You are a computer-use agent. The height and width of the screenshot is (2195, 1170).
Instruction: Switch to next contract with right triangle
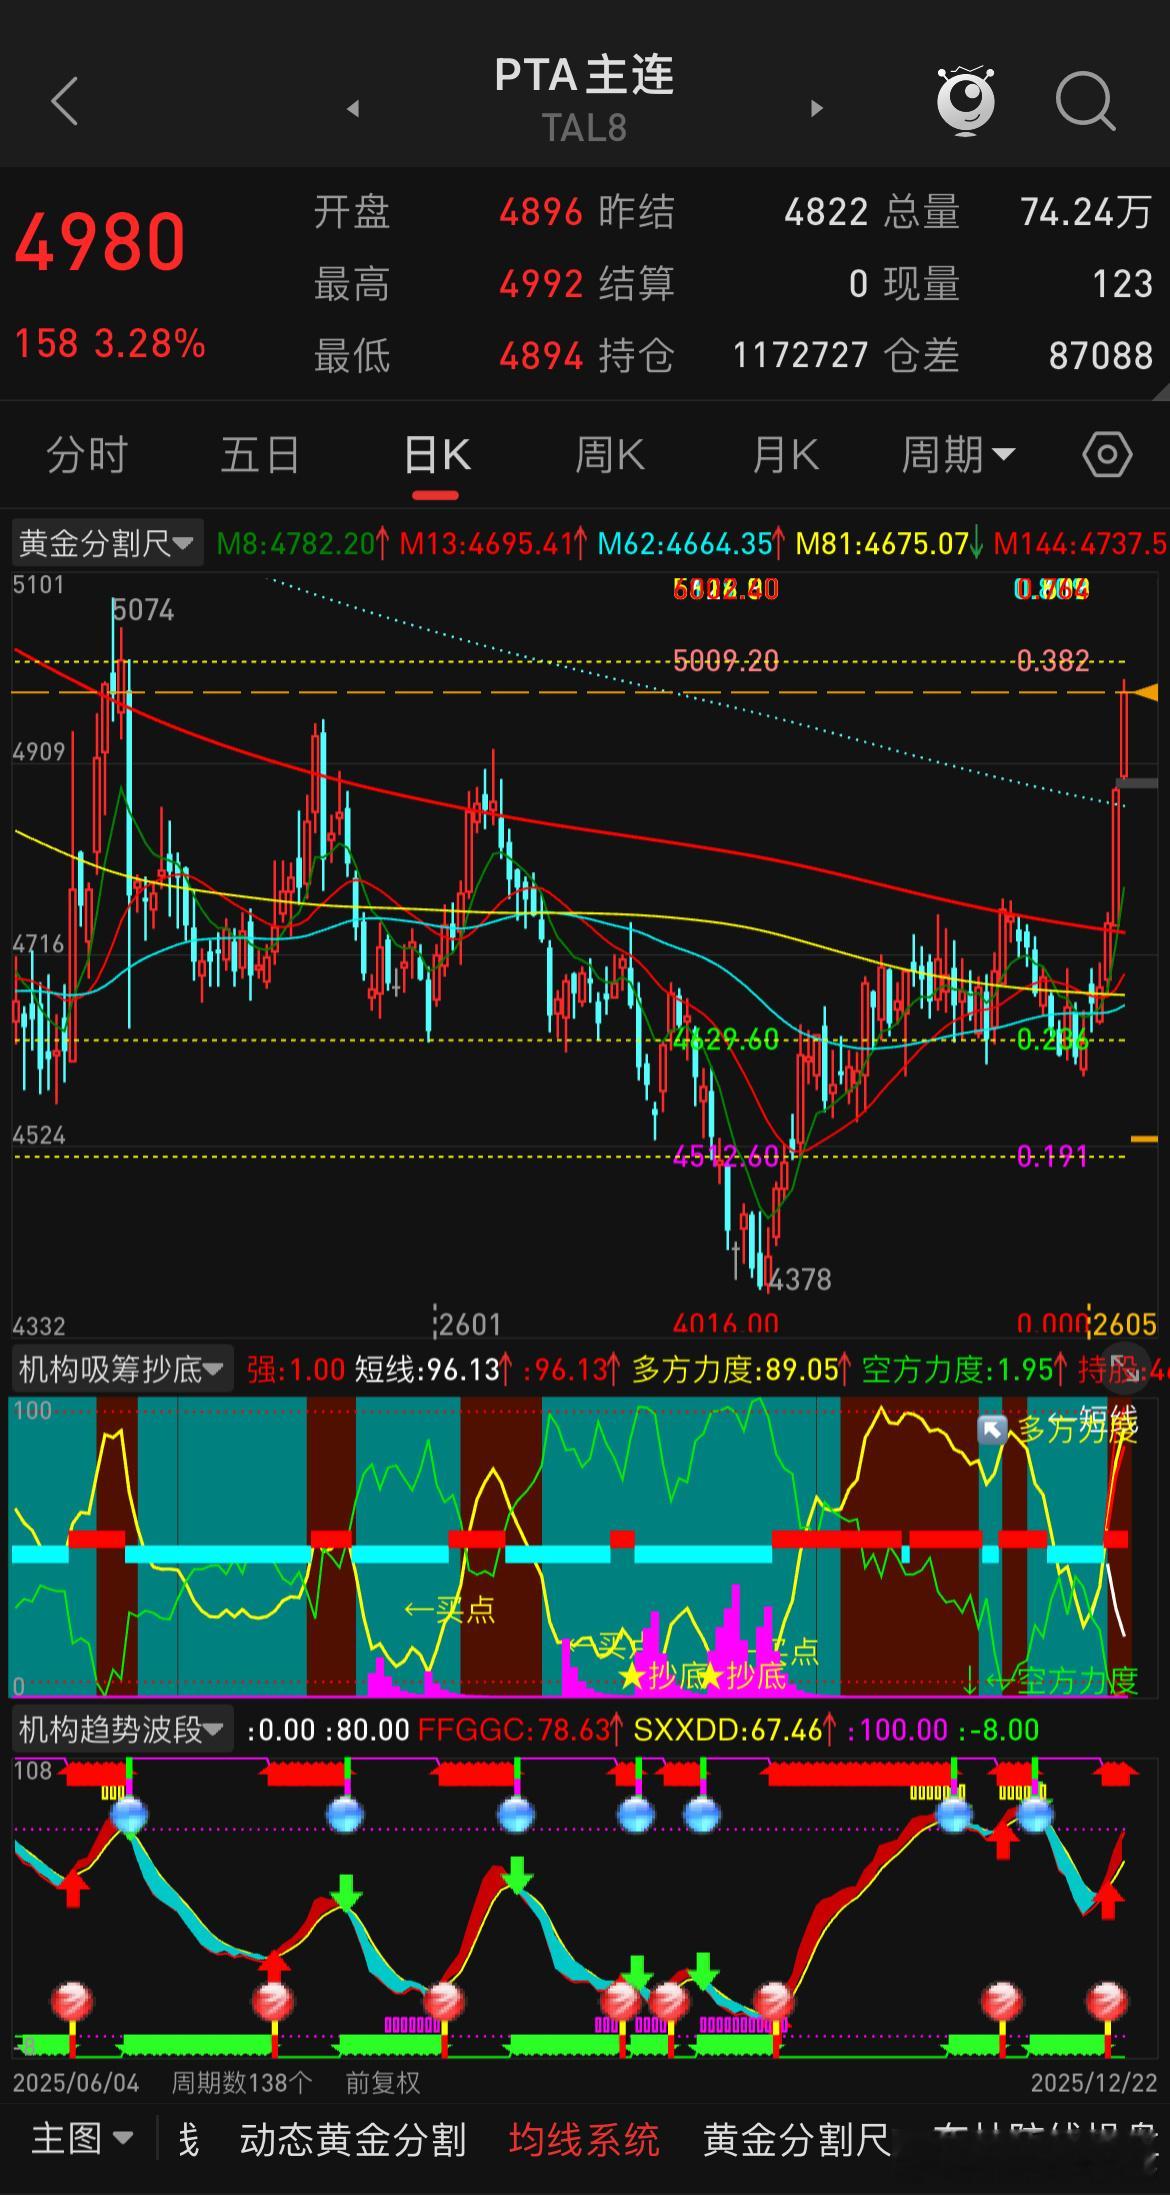click(817, 108)
